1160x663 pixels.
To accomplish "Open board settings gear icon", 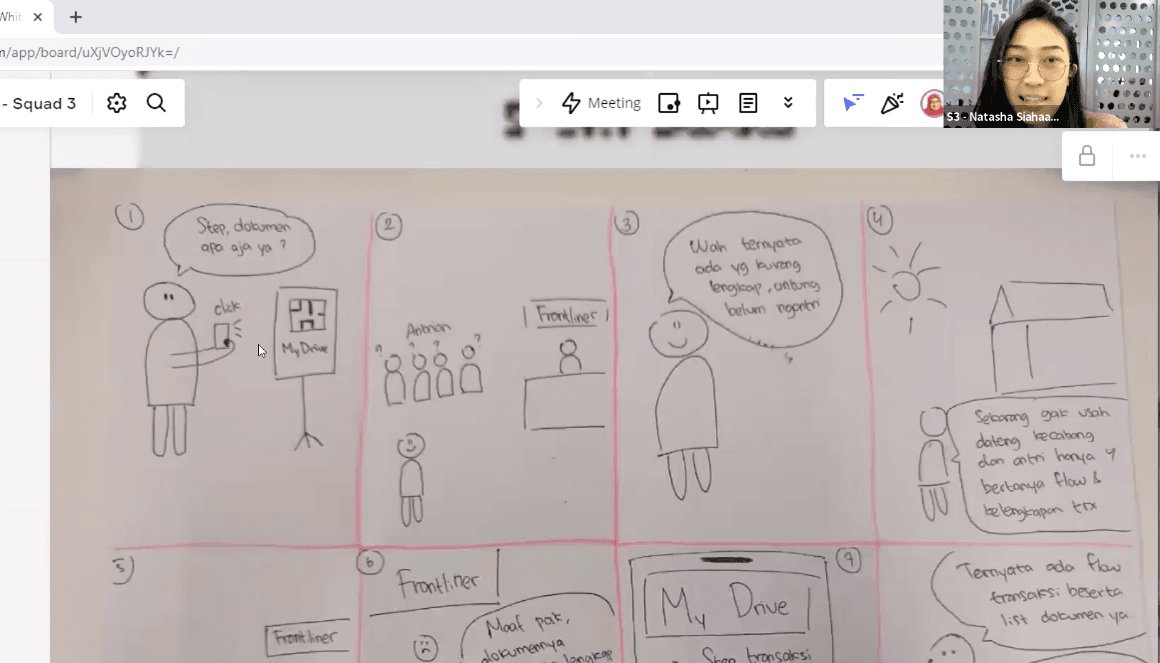I will tap(117, 103).
